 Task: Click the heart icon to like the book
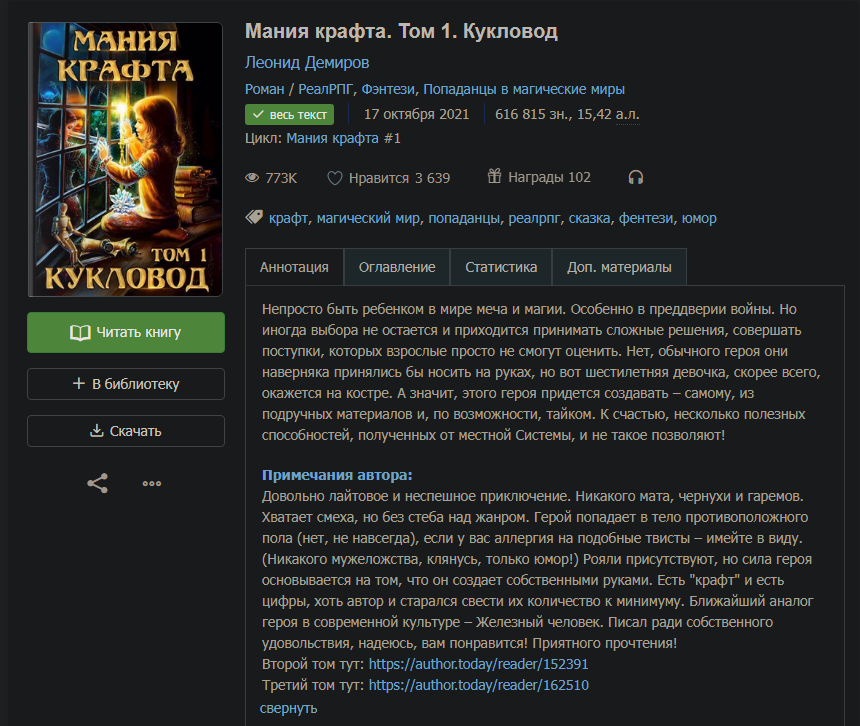[x=335, y=178]
